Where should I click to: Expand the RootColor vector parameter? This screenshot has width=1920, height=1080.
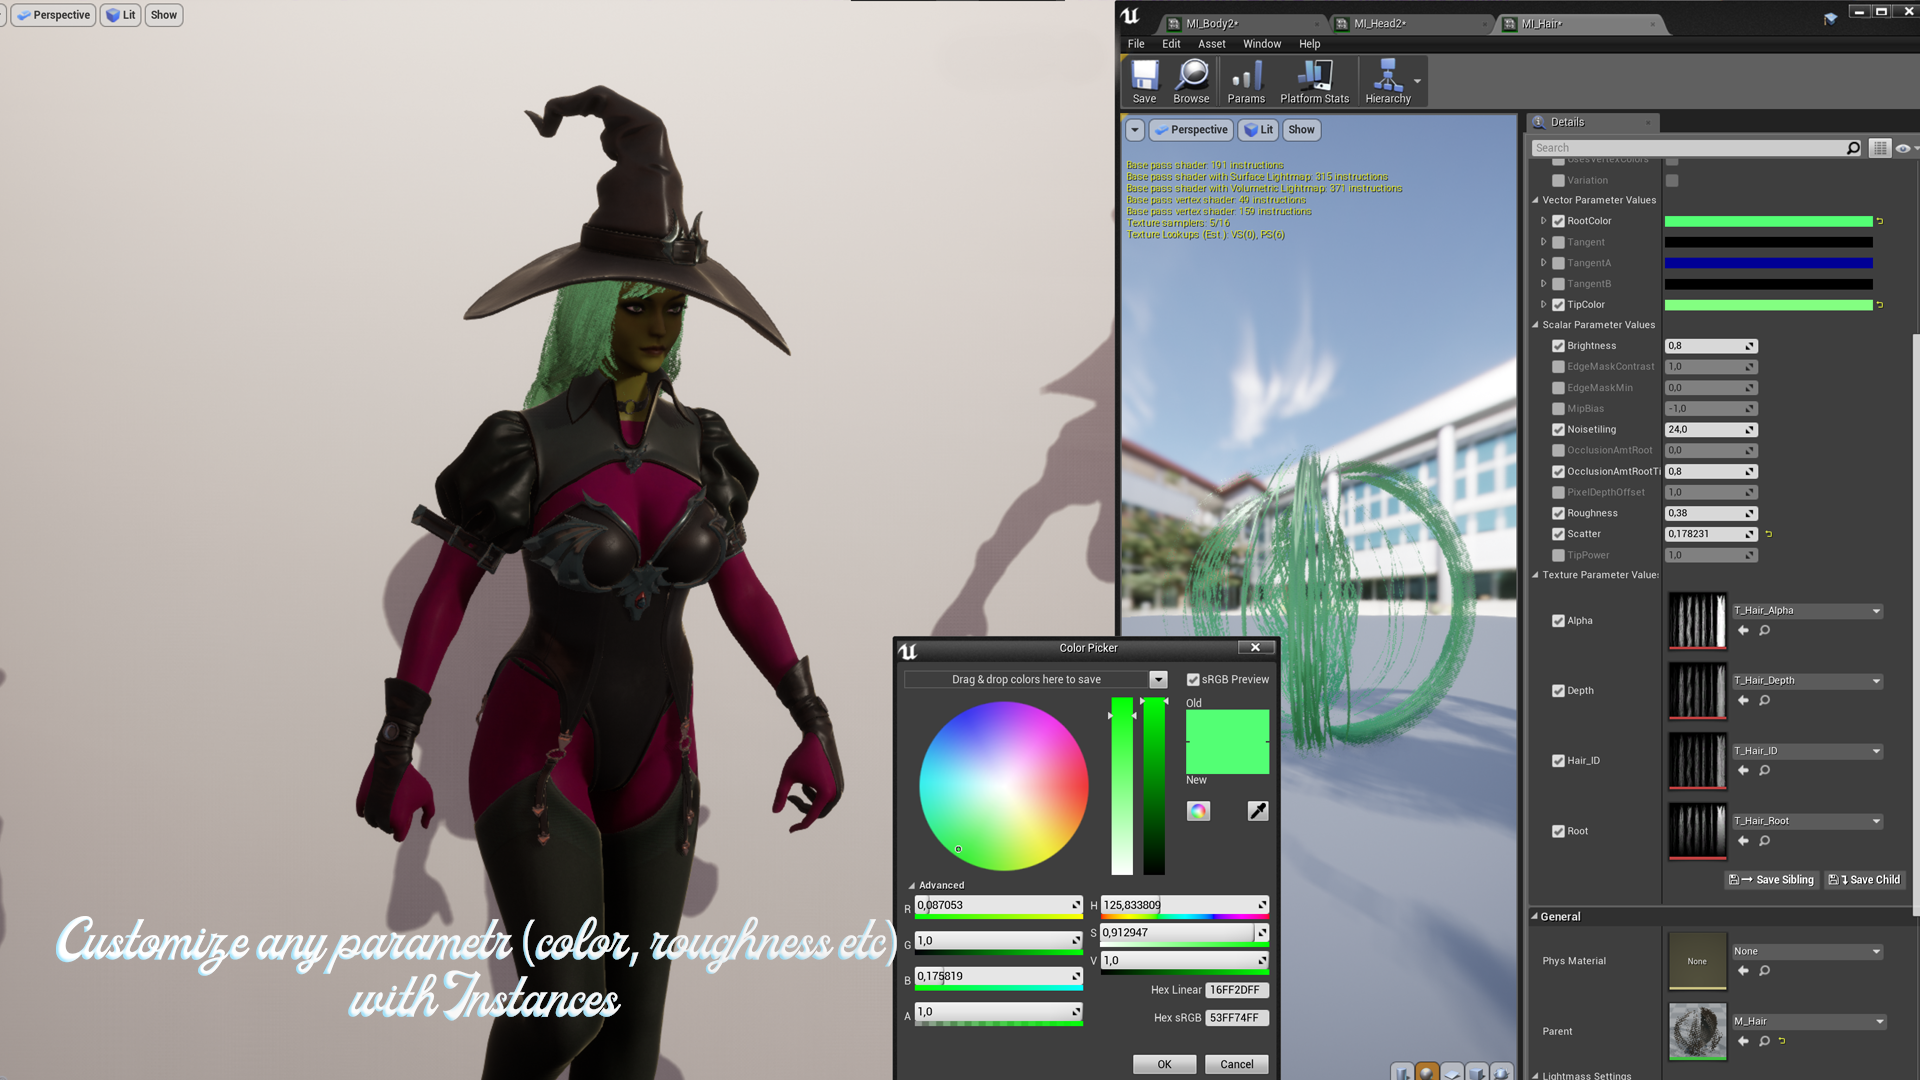pos(1543,221)
